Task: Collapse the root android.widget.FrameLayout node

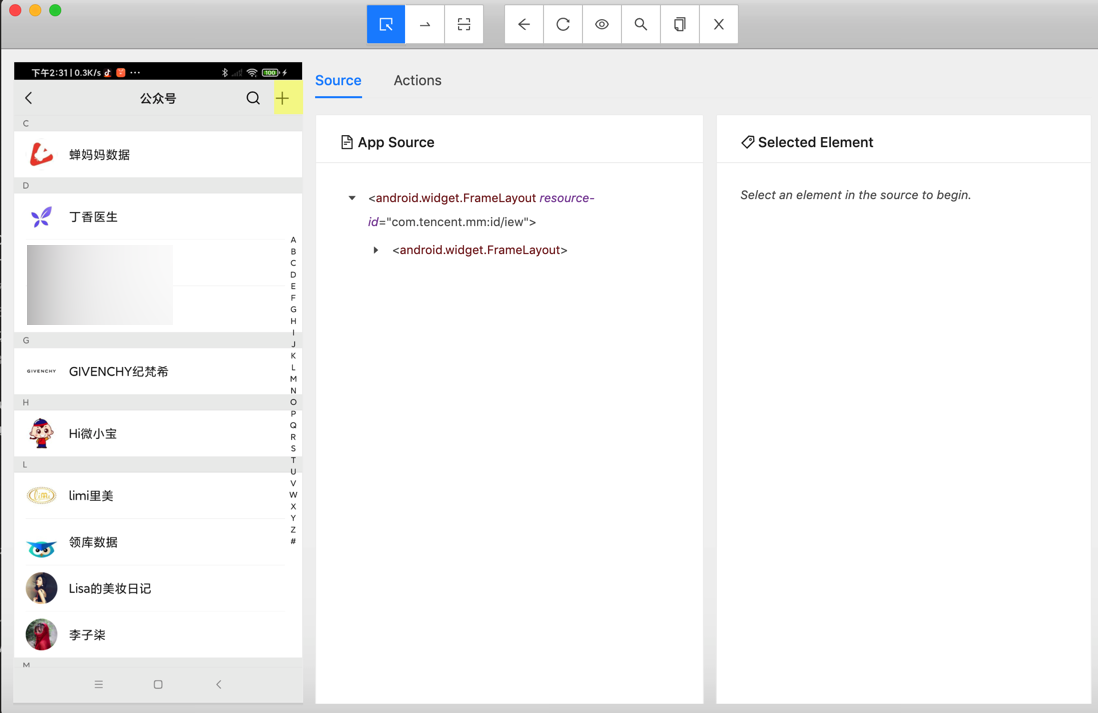Action: point(352,198)
